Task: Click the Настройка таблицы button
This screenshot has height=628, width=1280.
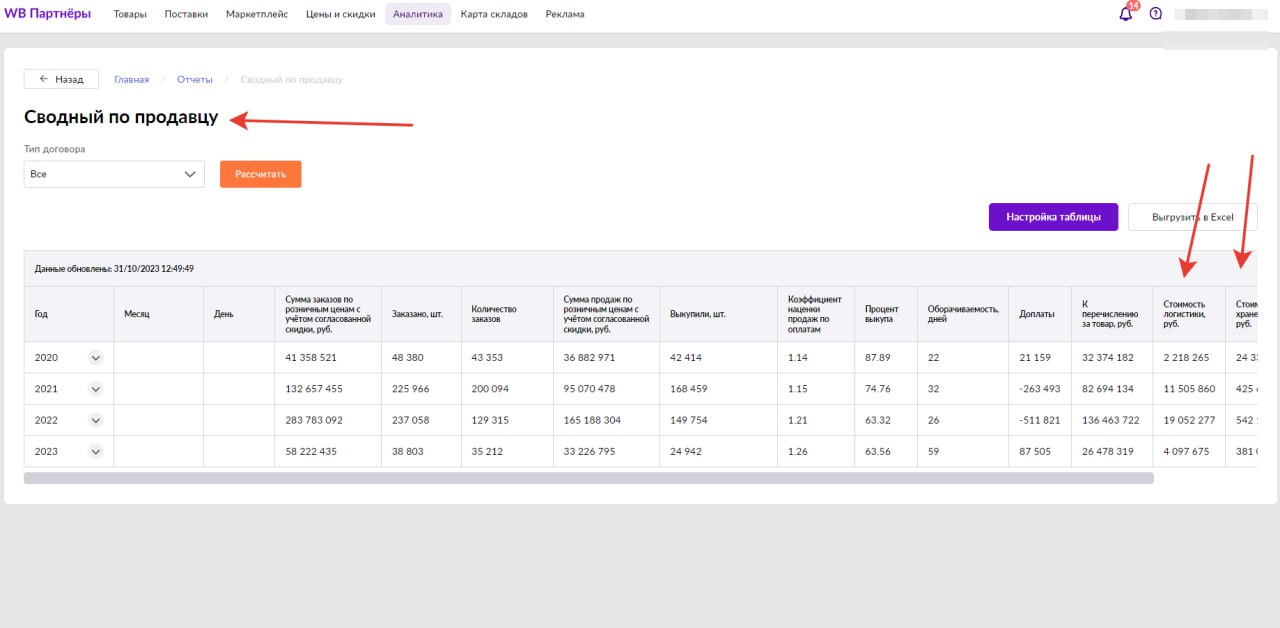Action: point(1053,217)
